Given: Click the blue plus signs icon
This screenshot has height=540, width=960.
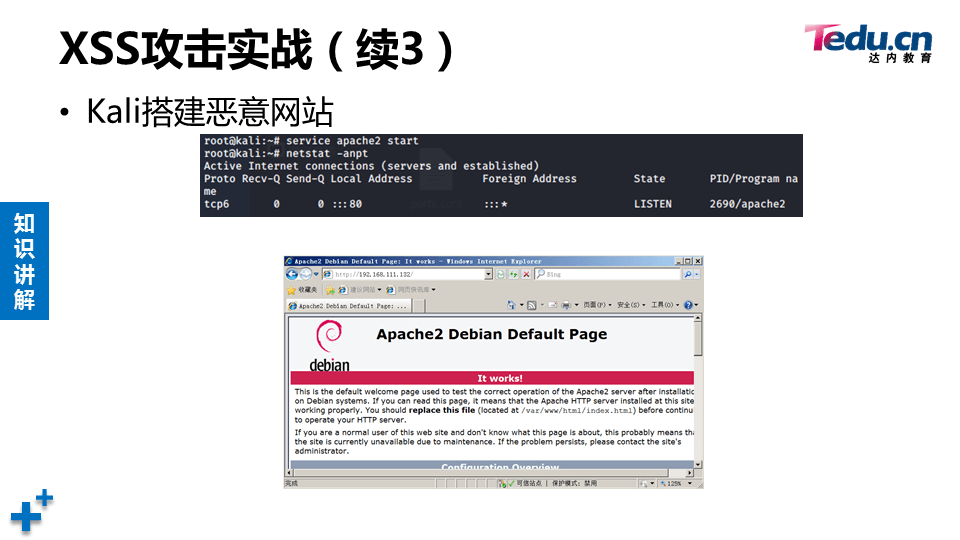Looking at the screenshot, I should click(x=32, y=511).
